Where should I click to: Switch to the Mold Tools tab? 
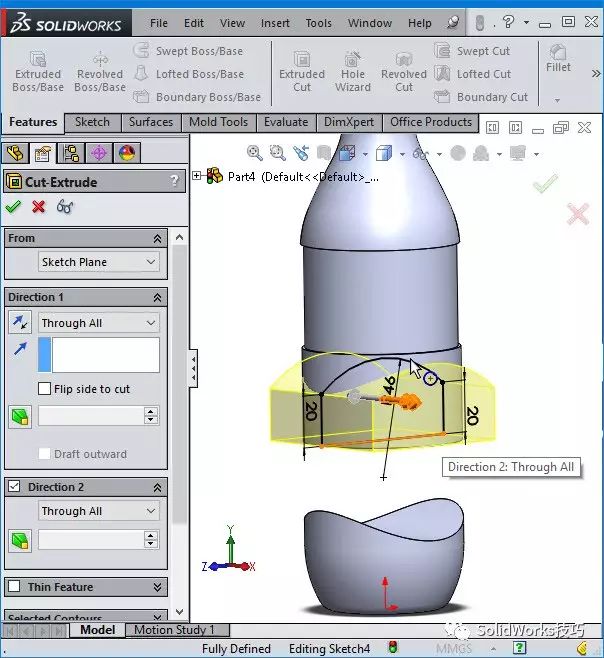218,122
